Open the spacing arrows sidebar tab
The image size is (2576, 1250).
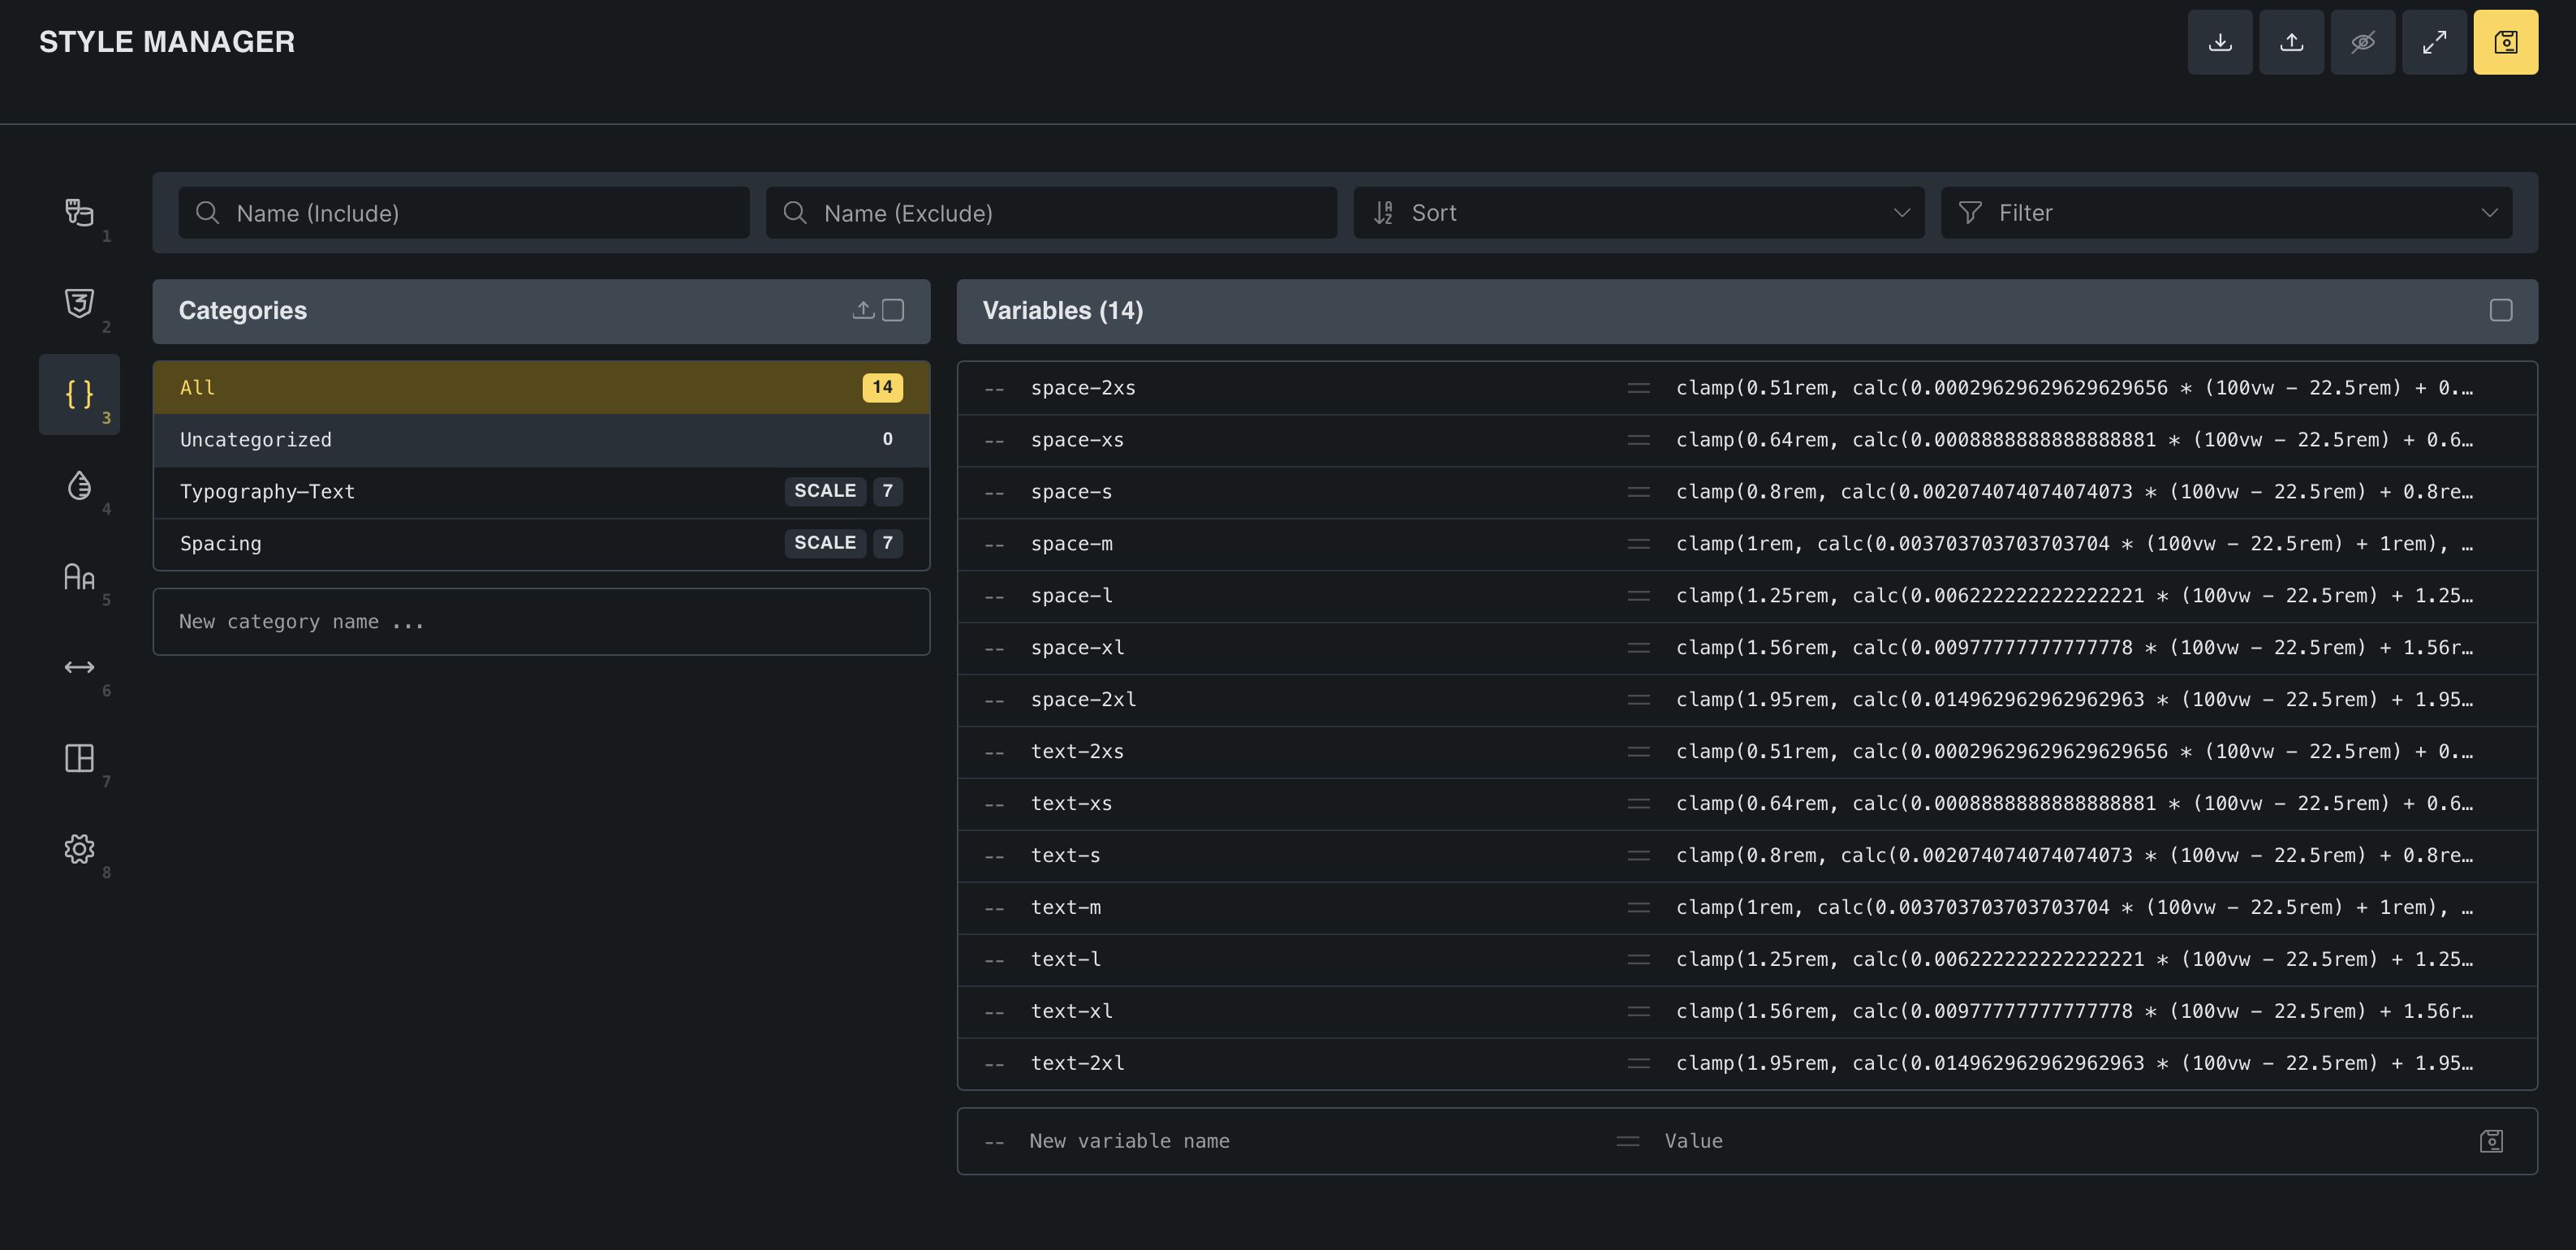tap(79, 667)
